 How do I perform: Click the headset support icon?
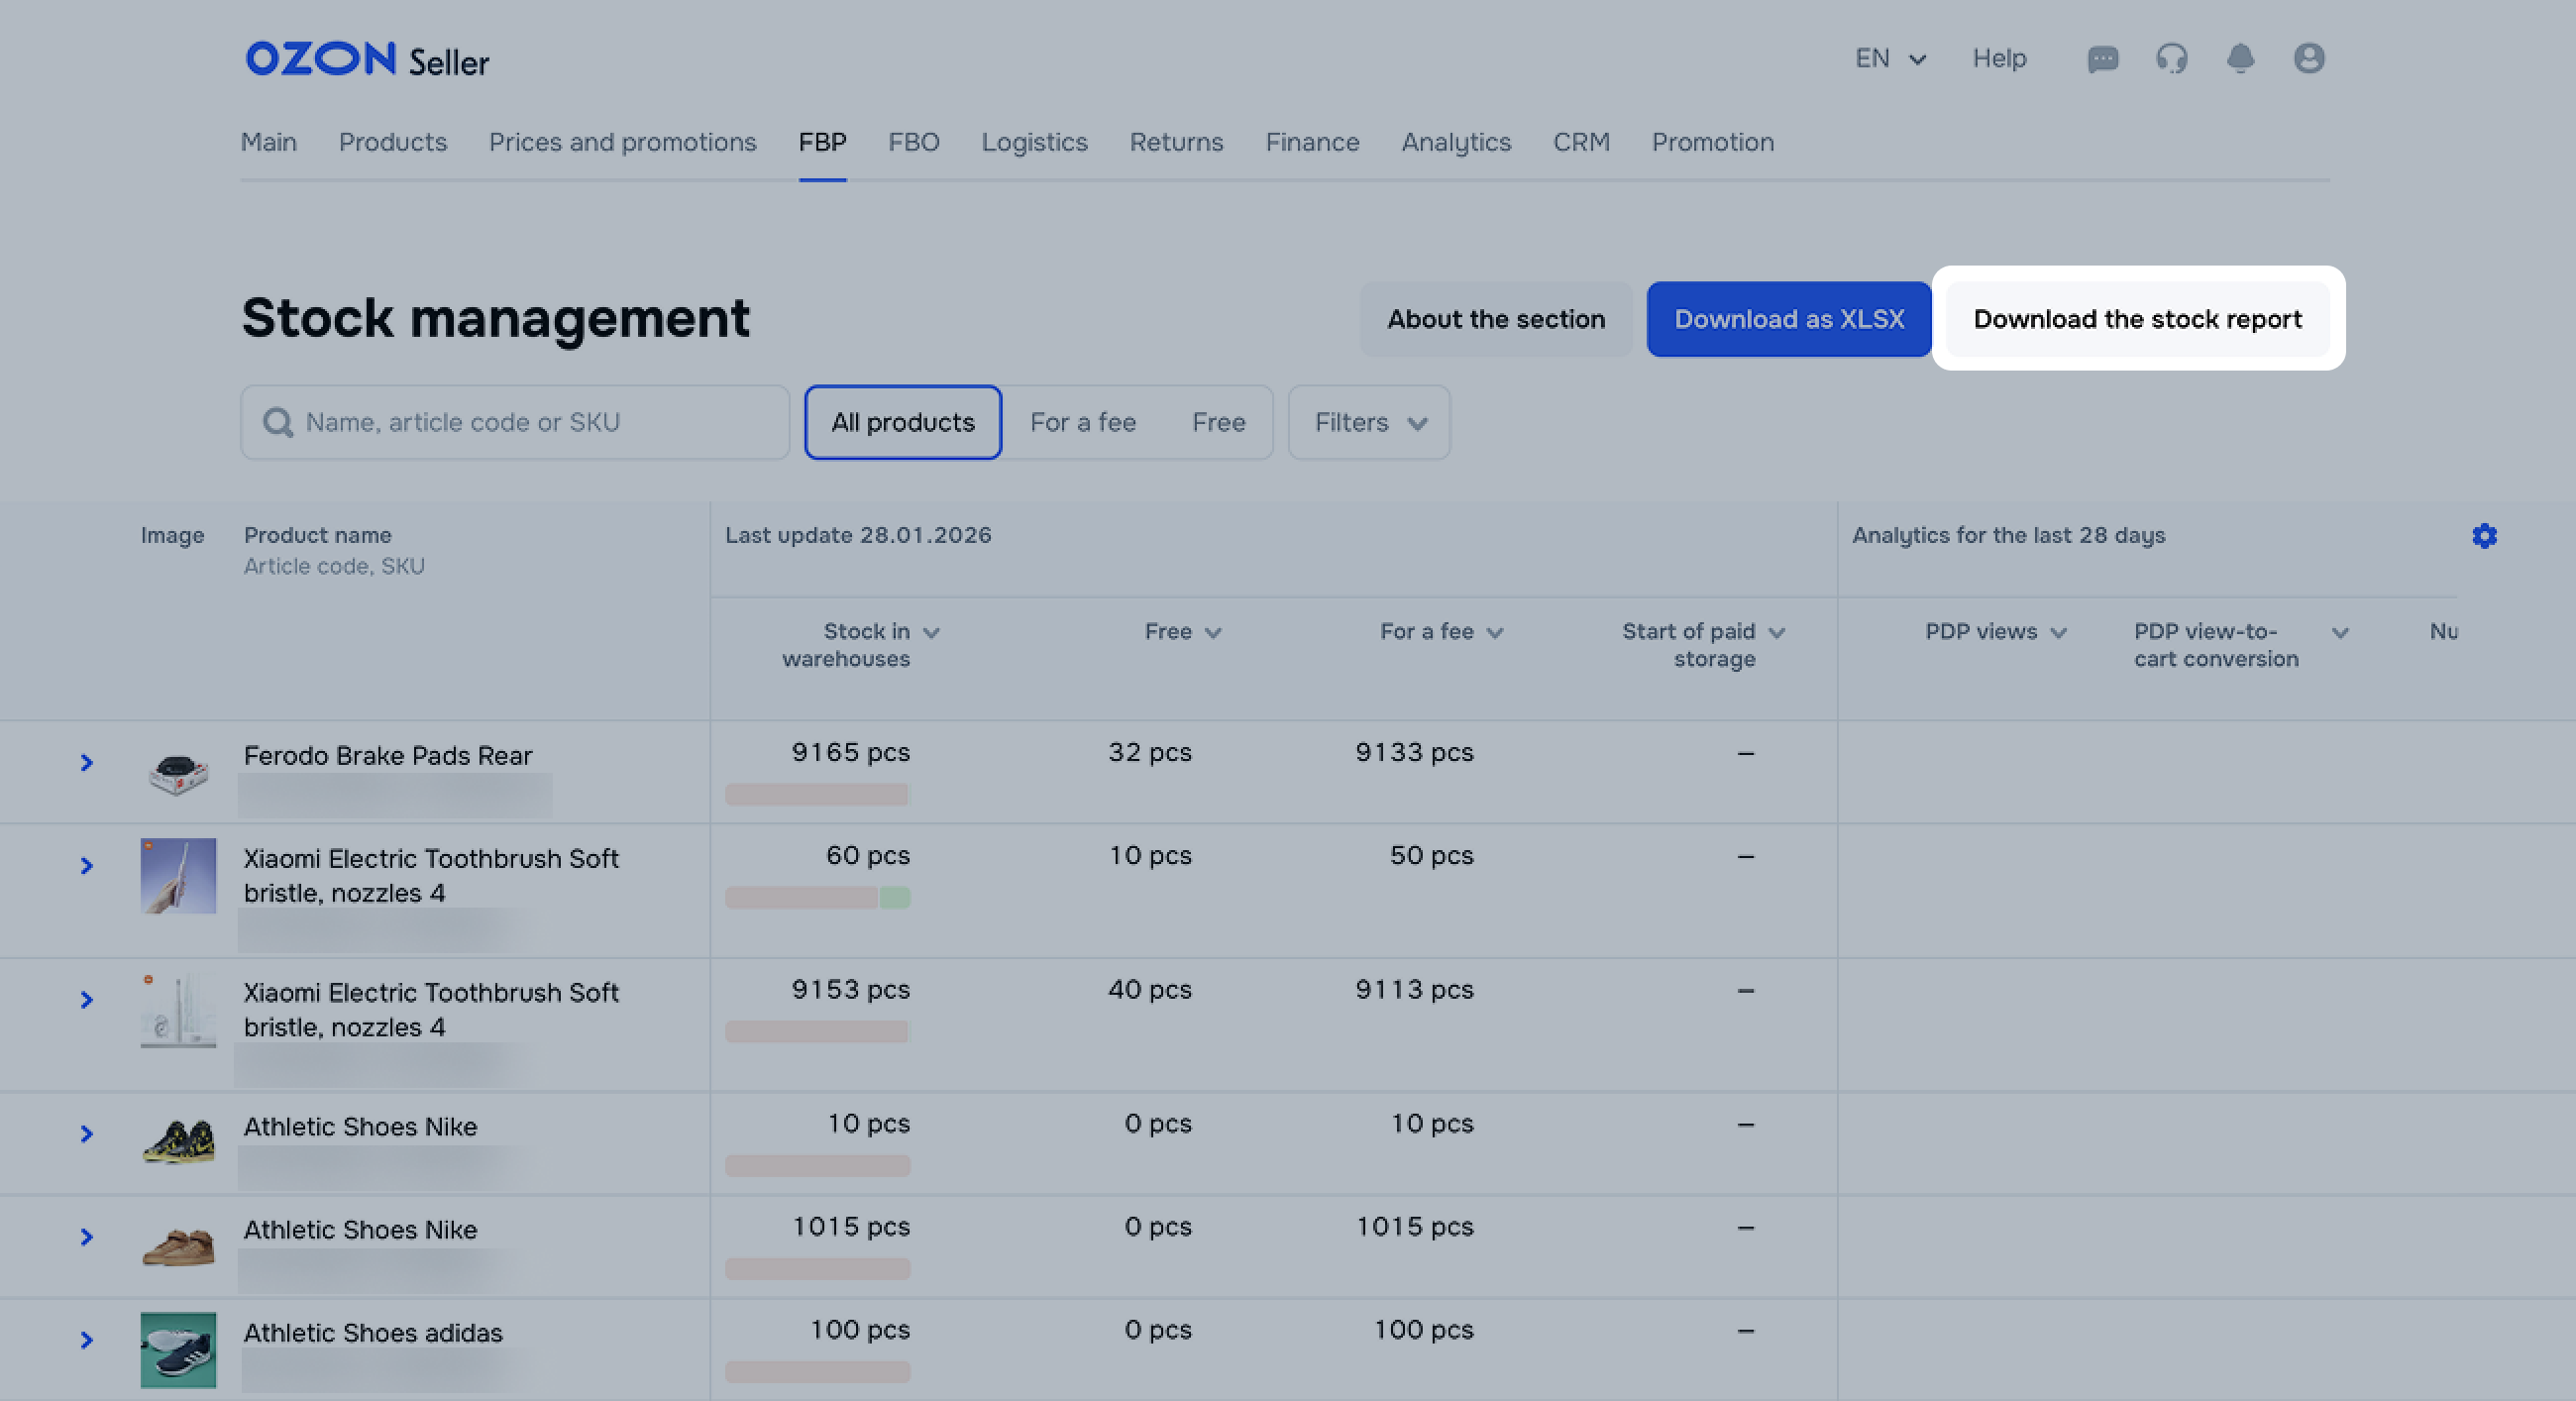(x=2171, y=59)
